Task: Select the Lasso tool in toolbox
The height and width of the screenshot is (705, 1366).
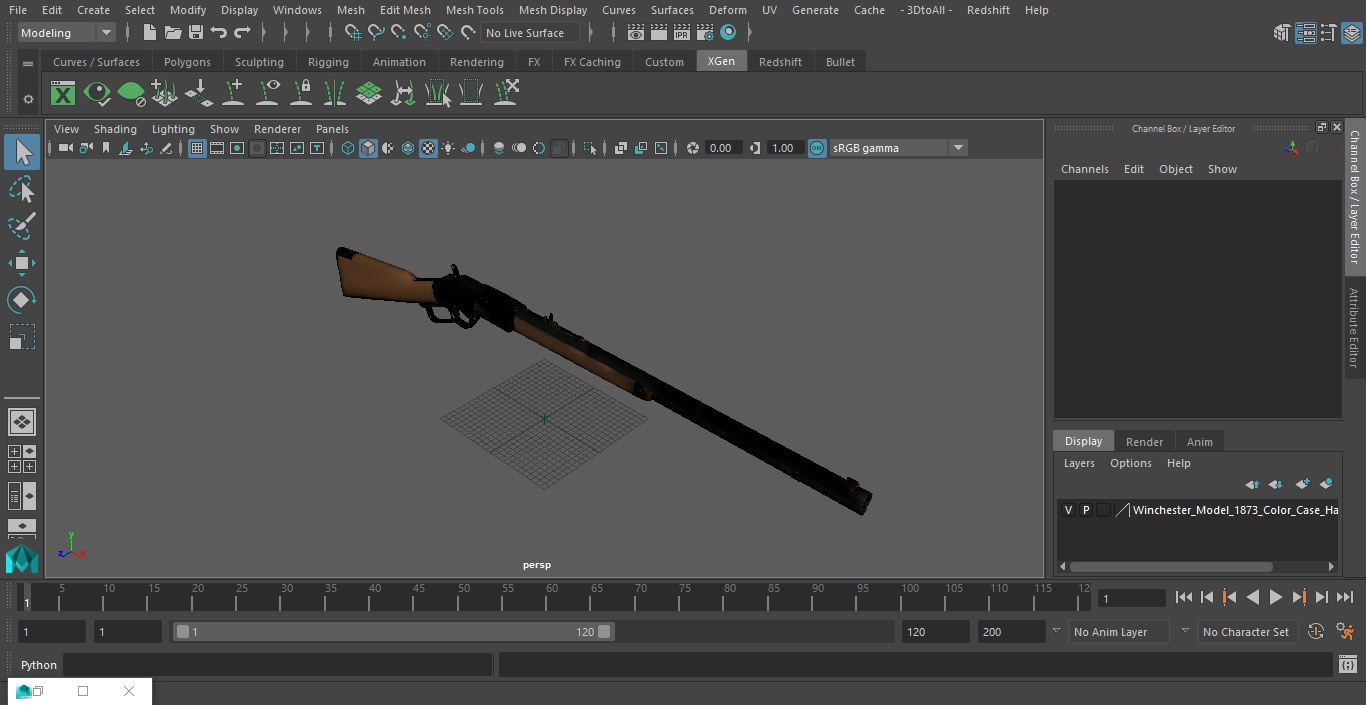Action: coord(21,189)
